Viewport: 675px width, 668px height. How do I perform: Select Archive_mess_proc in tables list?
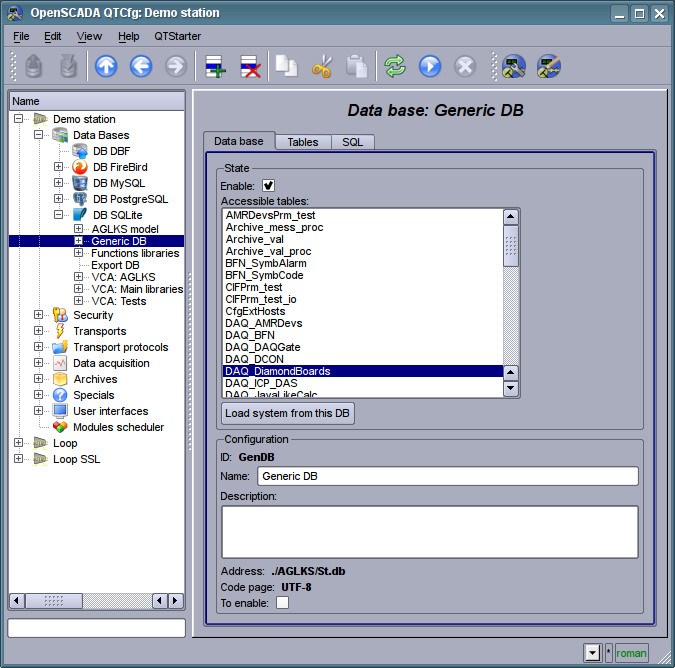pyautogui.click(x=362, y=227)
